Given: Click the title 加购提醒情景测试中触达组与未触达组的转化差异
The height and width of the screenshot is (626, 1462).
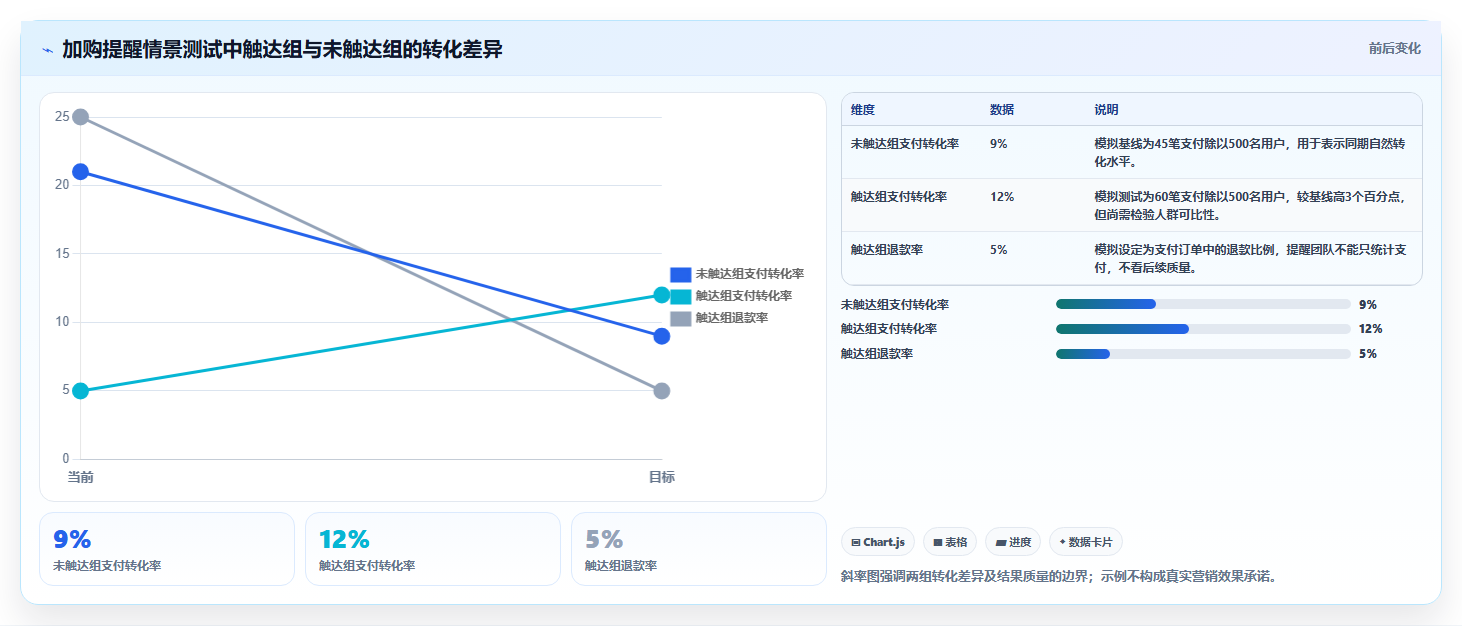Looking at the screenshot, I should 282,49.
